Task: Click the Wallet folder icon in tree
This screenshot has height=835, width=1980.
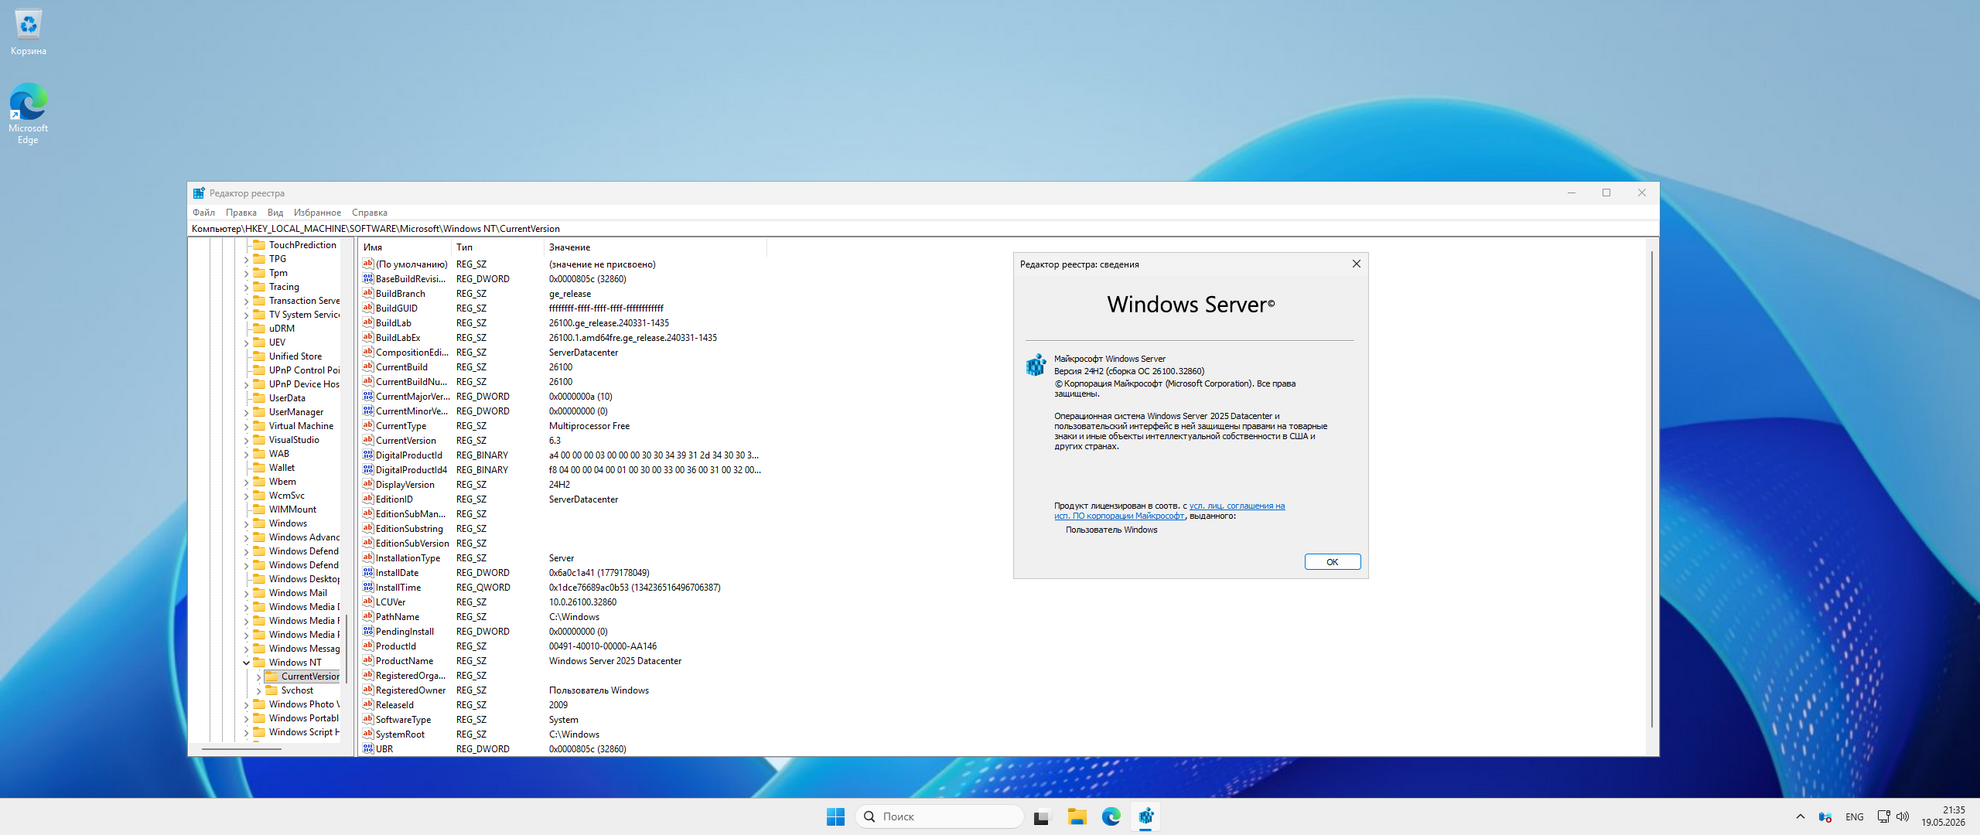Action: point(259,467)
